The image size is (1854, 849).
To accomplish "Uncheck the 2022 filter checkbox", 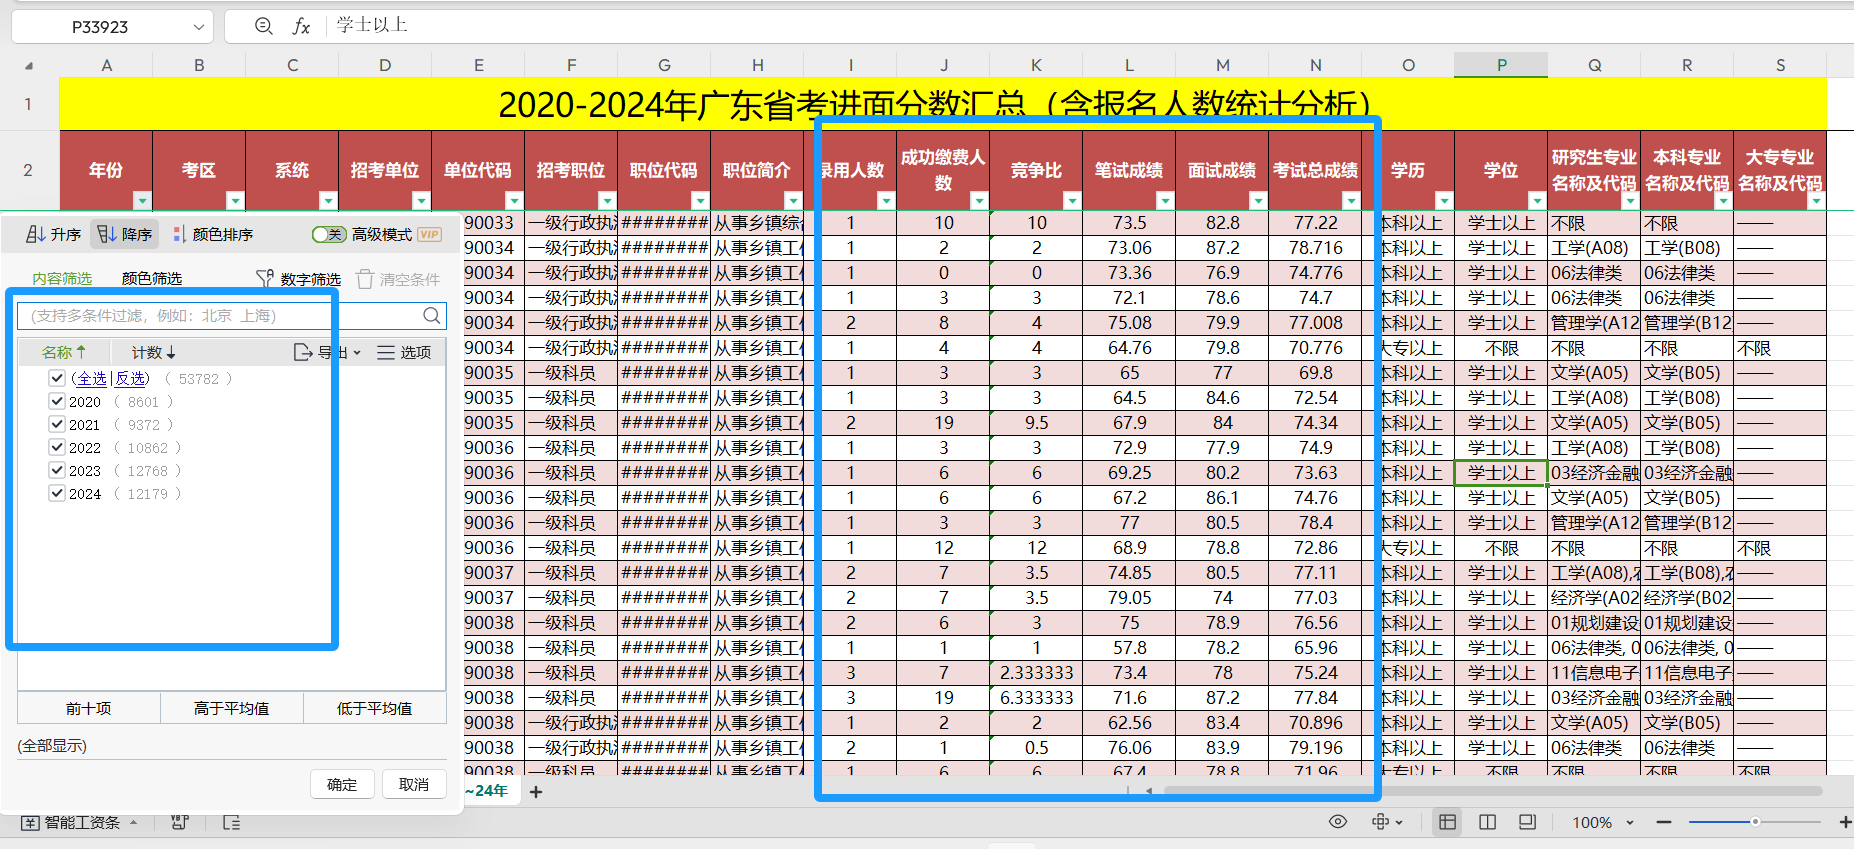I will click(57, 447).
